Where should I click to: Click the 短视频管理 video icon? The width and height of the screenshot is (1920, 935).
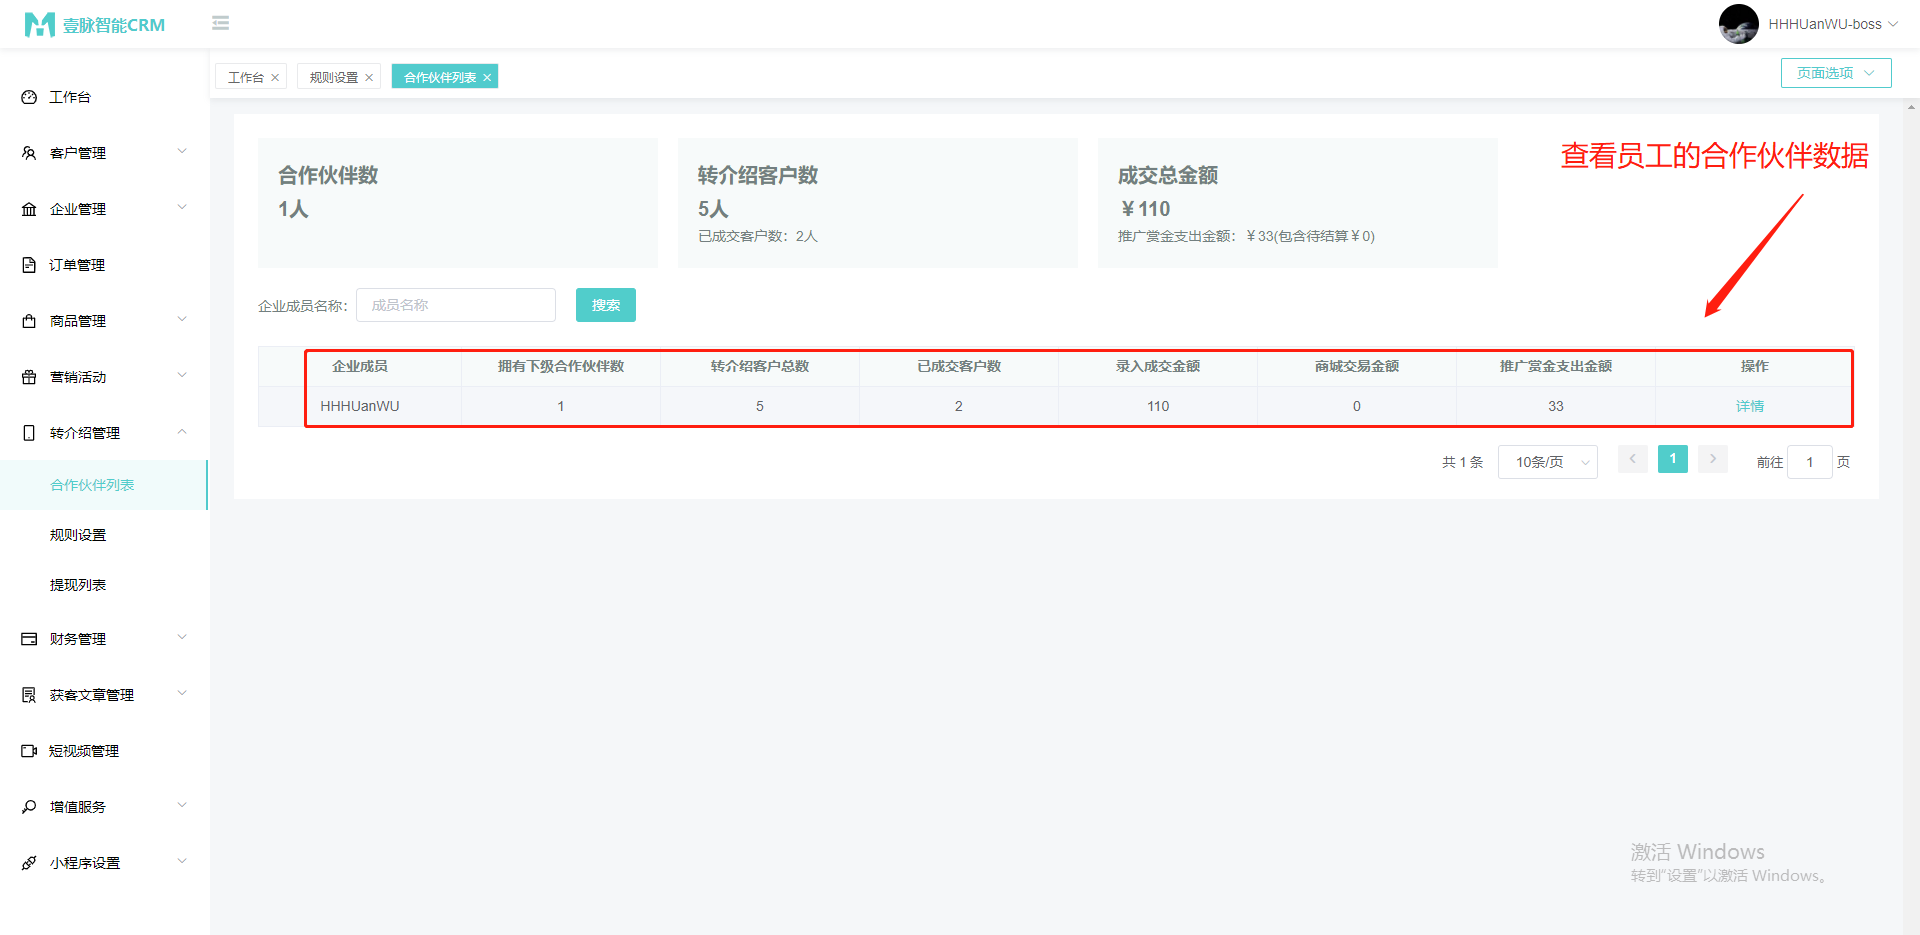click(x=29, y=751)
